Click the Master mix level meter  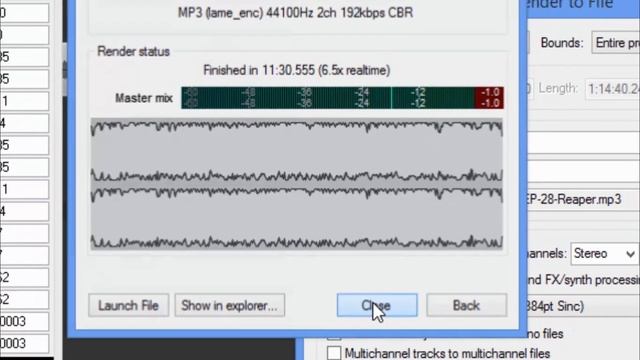pos(342,98)
